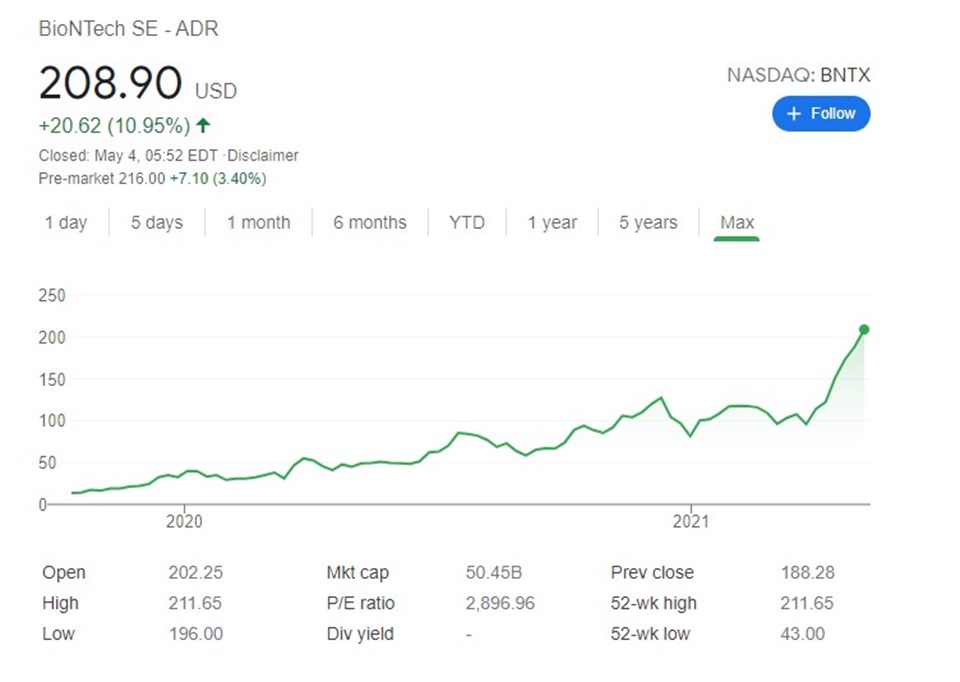Screen dimensions: 960x682
Task: Select the YTD tab
Action: [x=467, y=222]
